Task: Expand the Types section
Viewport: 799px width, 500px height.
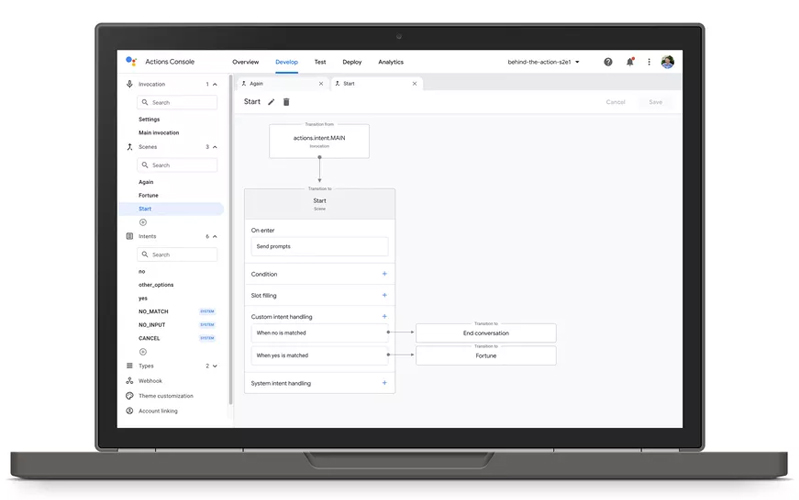Action: pos(215,366)
